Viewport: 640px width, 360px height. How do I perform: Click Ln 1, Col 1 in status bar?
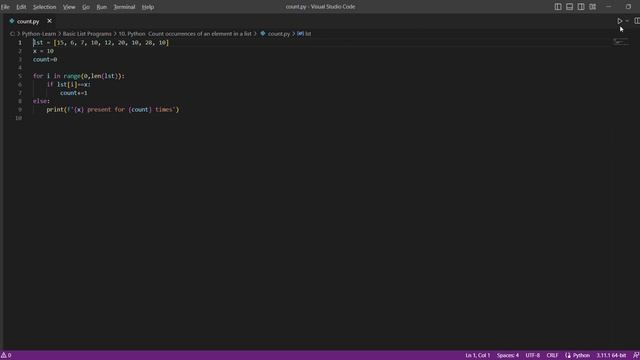click(478, 356)
